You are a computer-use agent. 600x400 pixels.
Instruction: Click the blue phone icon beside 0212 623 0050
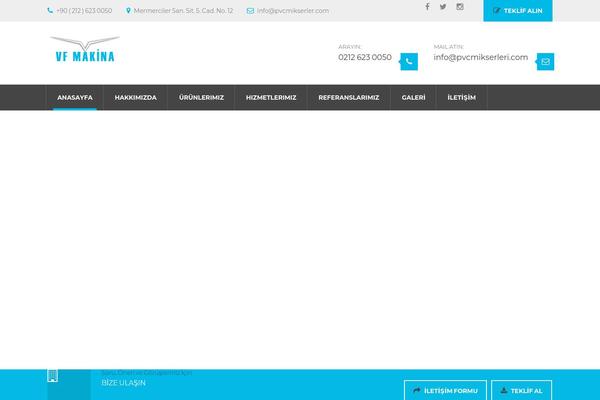[409, 62]
